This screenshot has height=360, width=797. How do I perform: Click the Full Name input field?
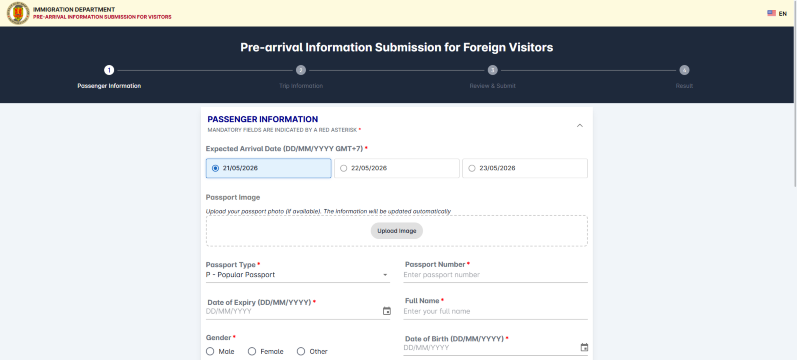(x=495, y=311)
